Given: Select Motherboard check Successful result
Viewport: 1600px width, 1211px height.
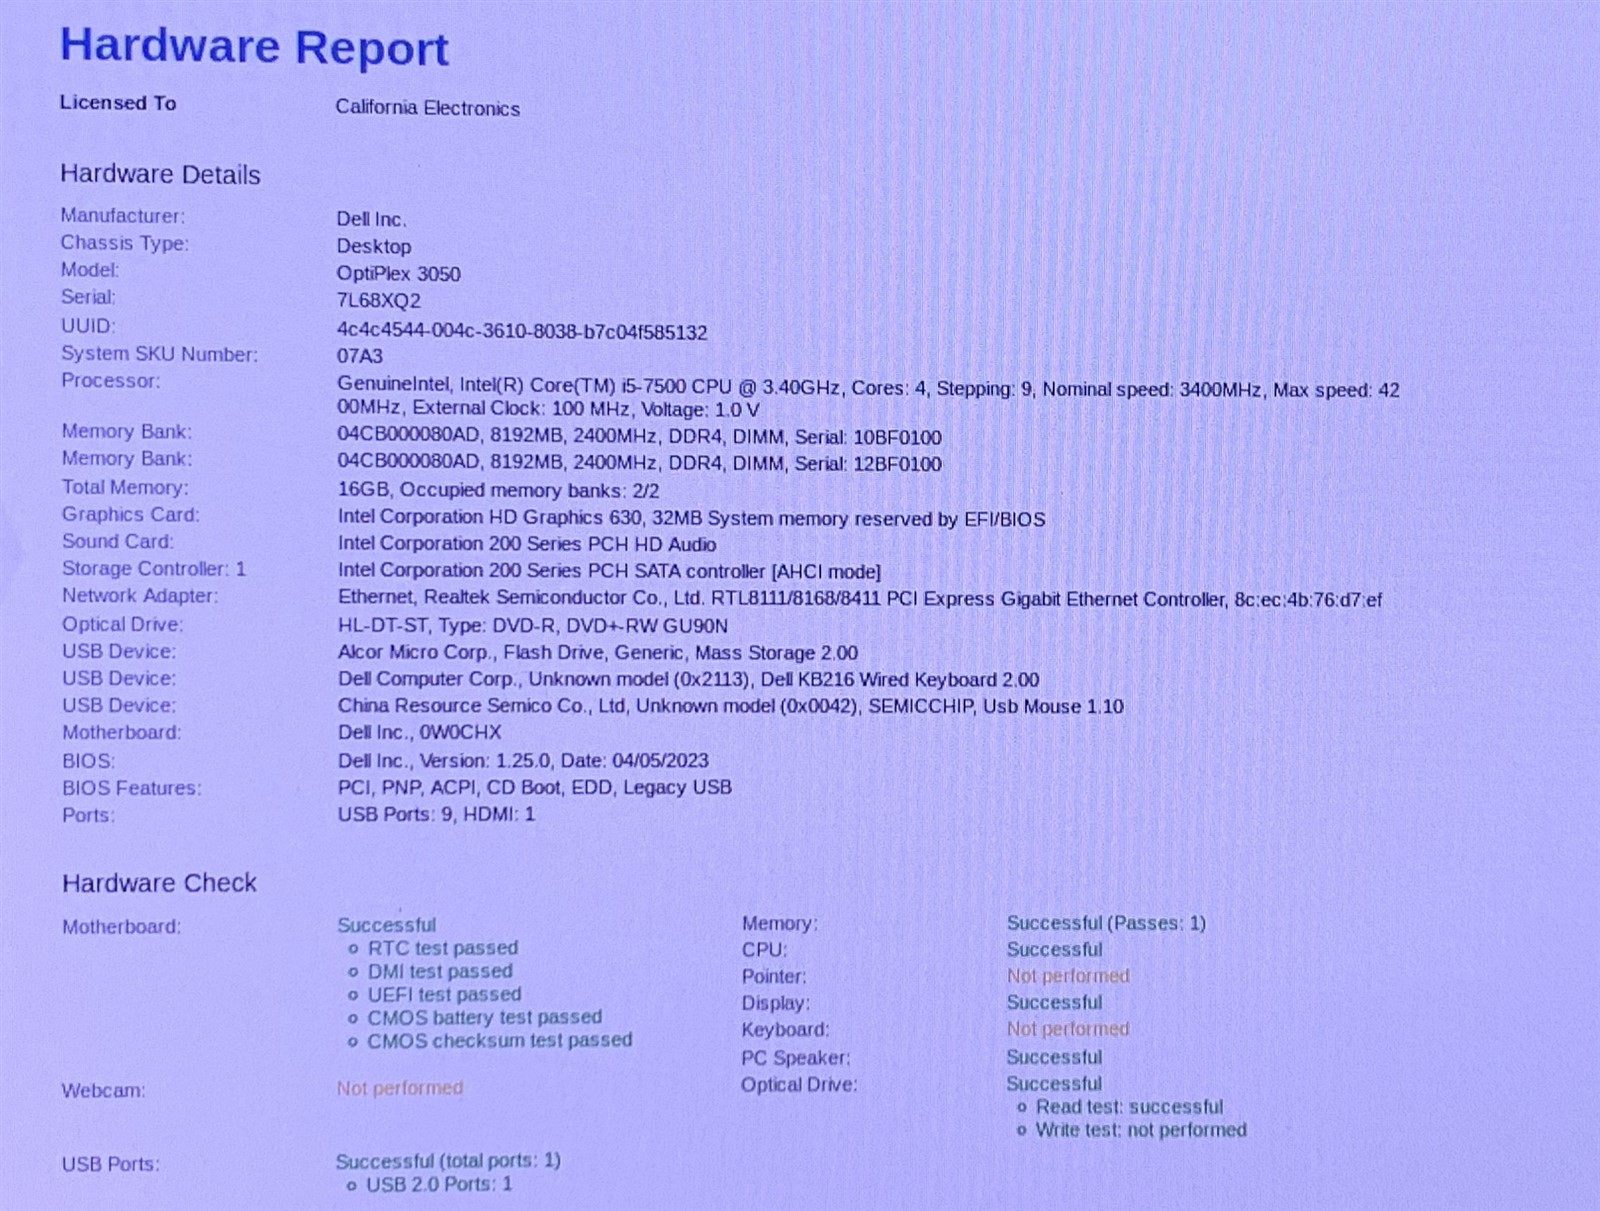Looking at the screenshot, I should pos(386,925).
